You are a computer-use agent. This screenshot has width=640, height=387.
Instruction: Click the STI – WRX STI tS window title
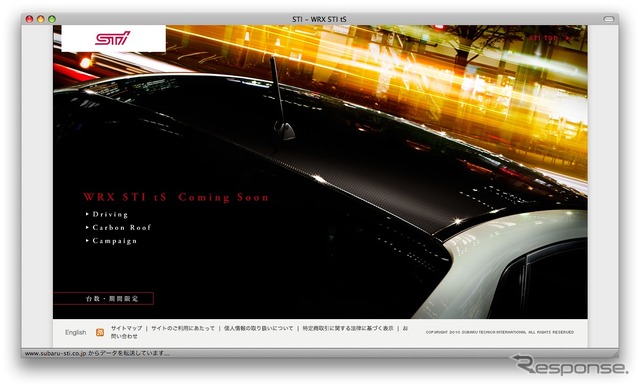coord(319,19)
